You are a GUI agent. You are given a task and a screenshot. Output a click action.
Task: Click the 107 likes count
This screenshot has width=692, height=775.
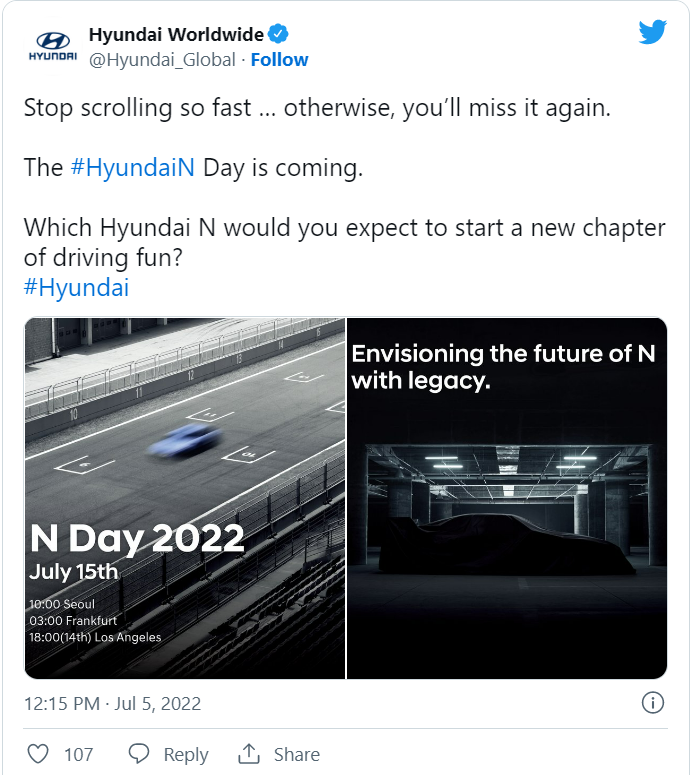tap(79, 755)
